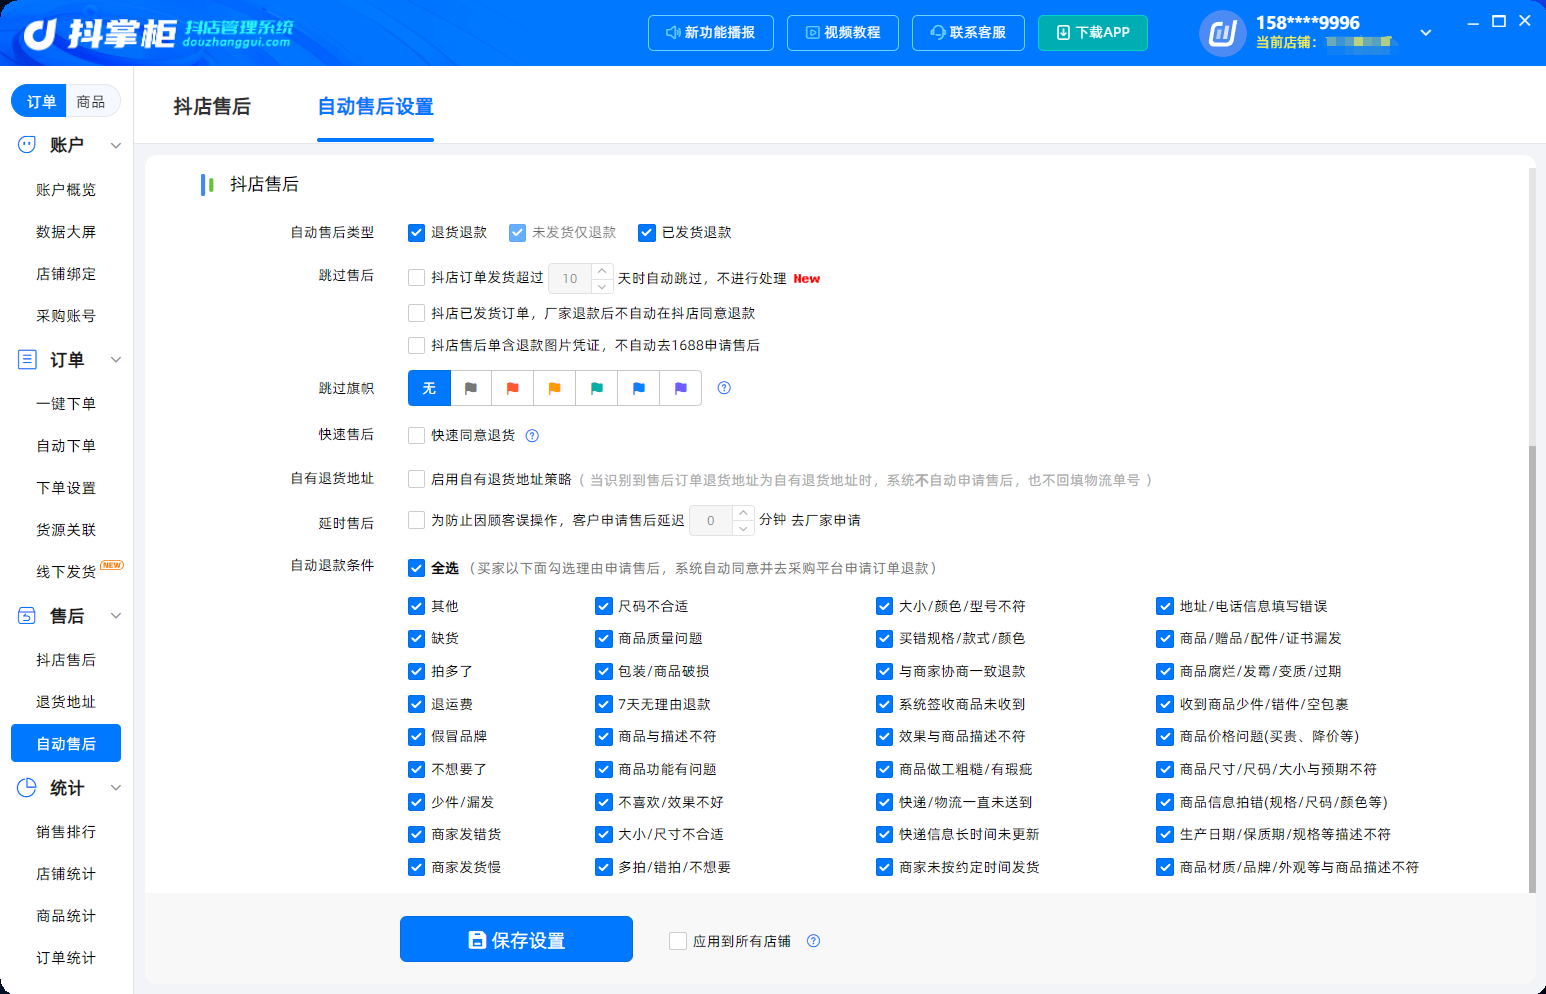Image resolution: width=1546 pixels, height=994 pixels.
Task: Switch to the 商品 sidebar tab
Action: coord(91,101)
